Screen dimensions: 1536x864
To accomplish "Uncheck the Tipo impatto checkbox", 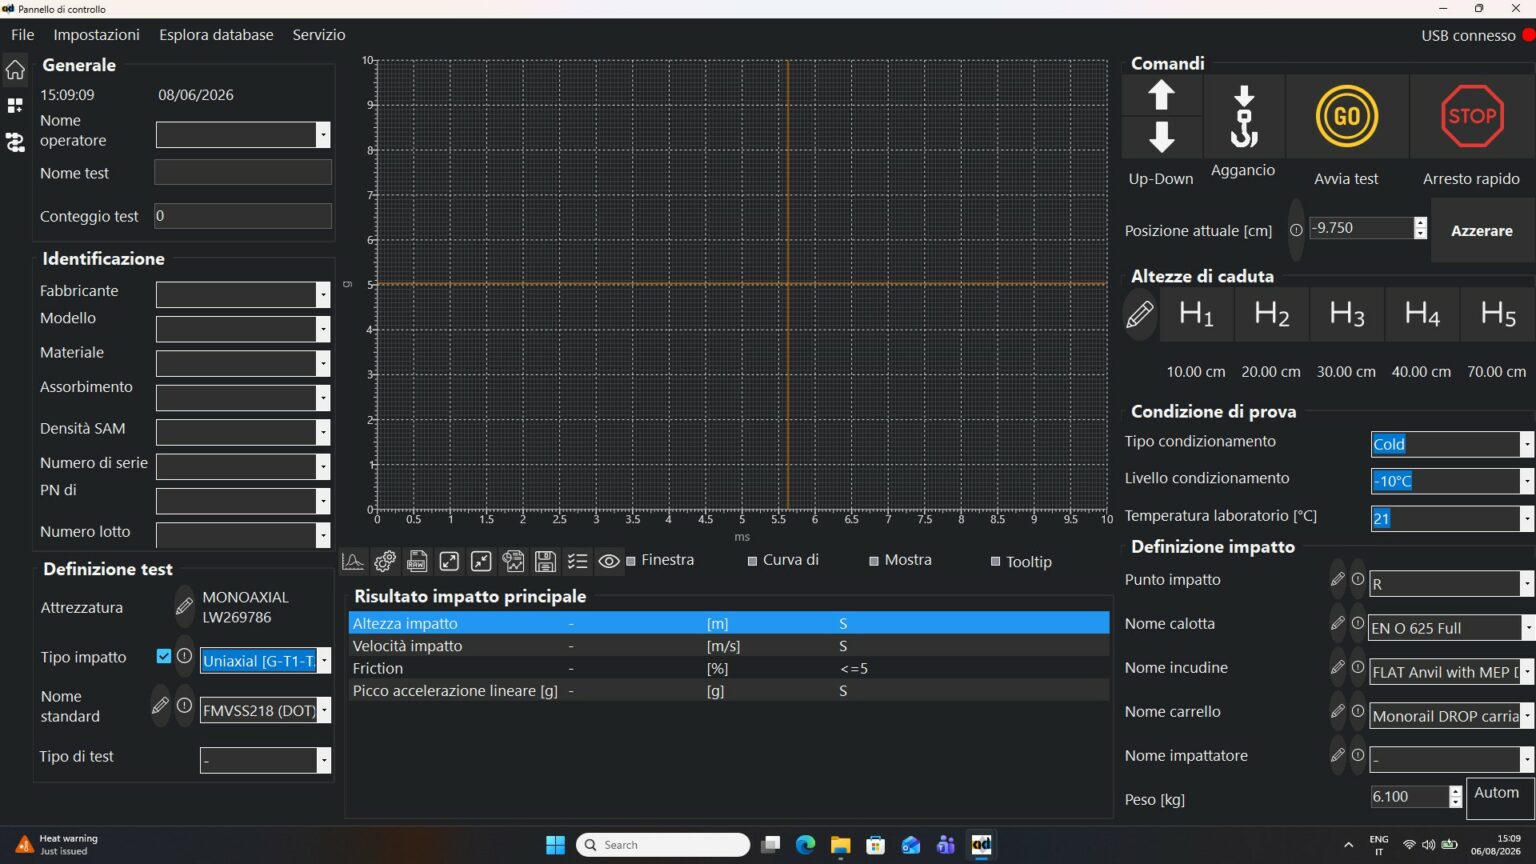I will (164, 656).
